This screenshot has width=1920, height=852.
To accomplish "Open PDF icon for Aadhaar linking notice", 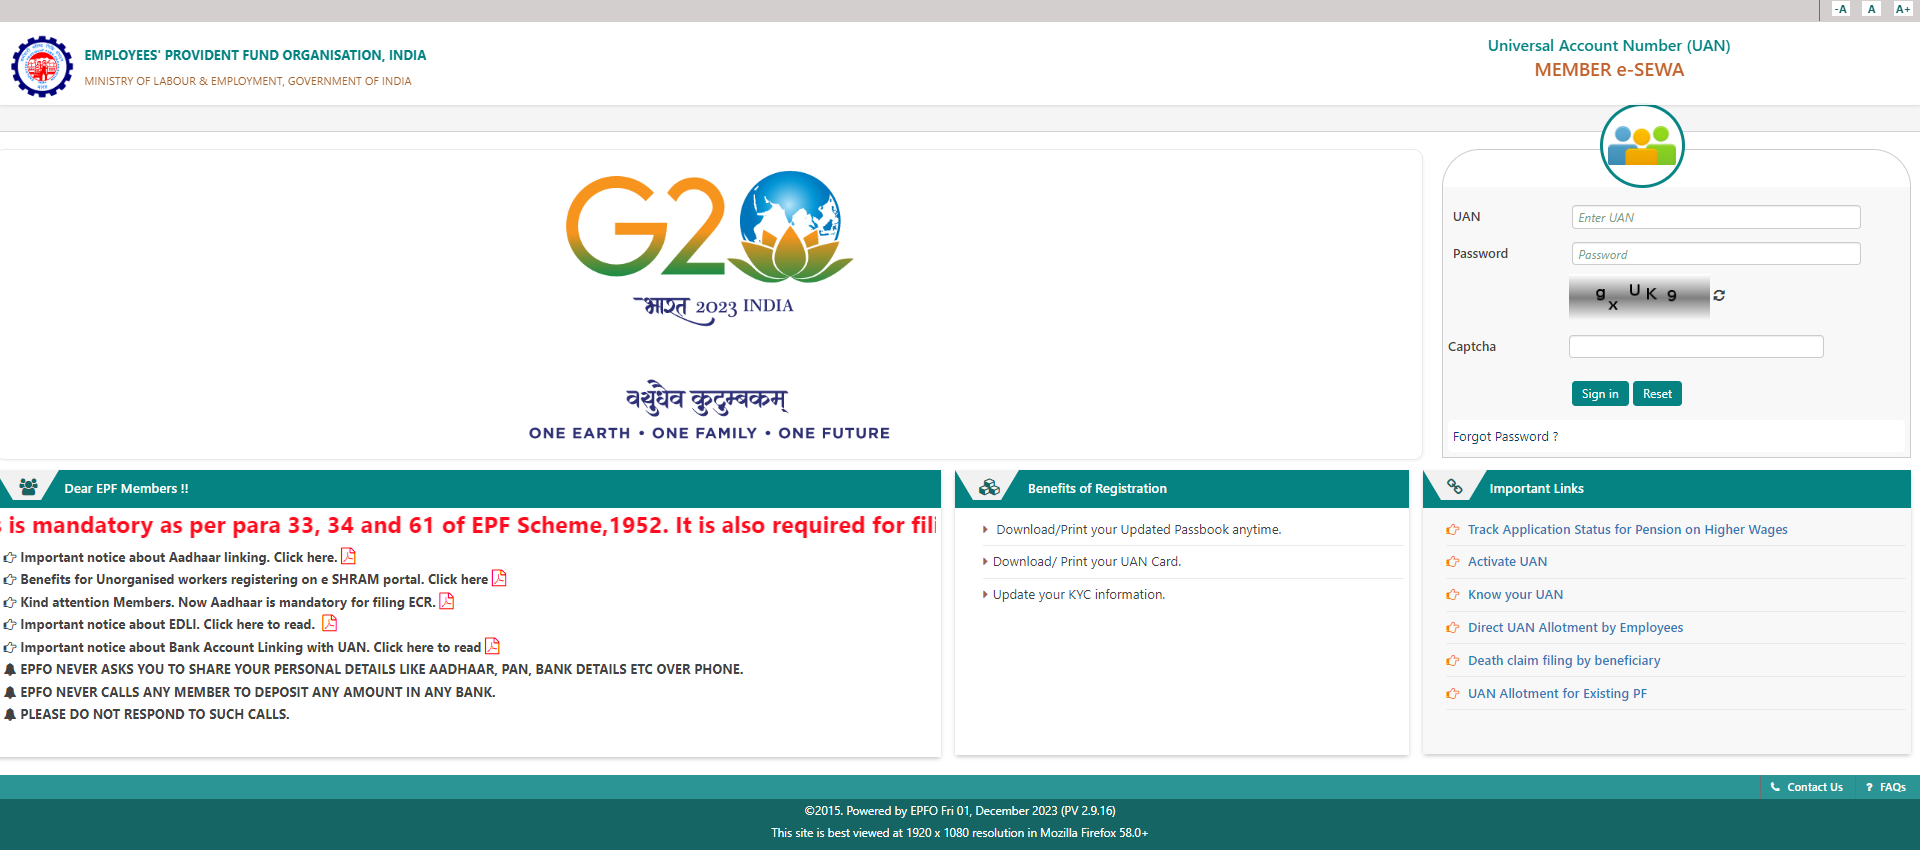I will point(348,556).
